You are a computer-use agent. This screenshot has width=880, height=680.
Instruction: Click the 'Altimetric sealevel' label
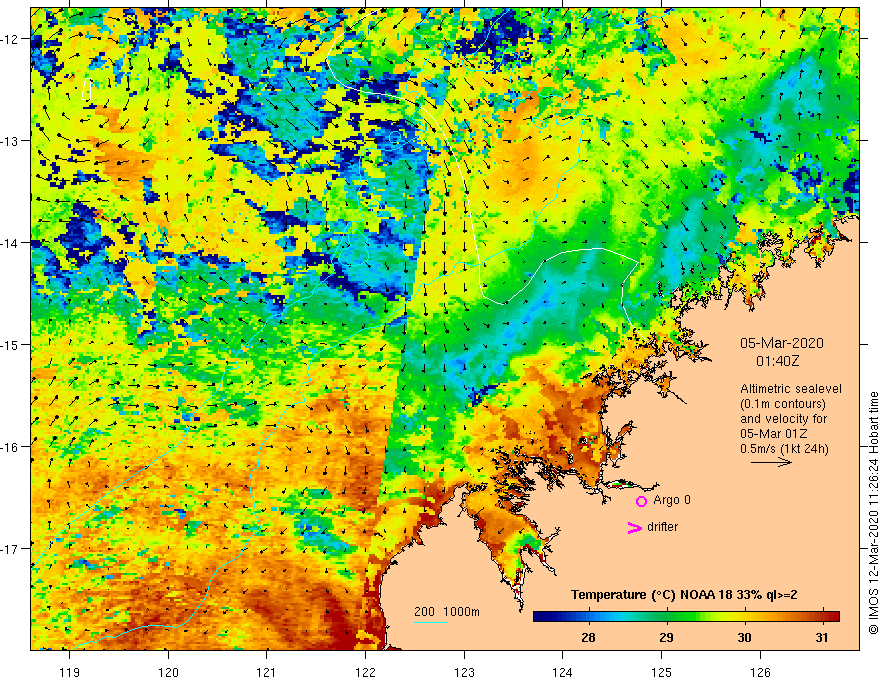(x=791, y=389)
